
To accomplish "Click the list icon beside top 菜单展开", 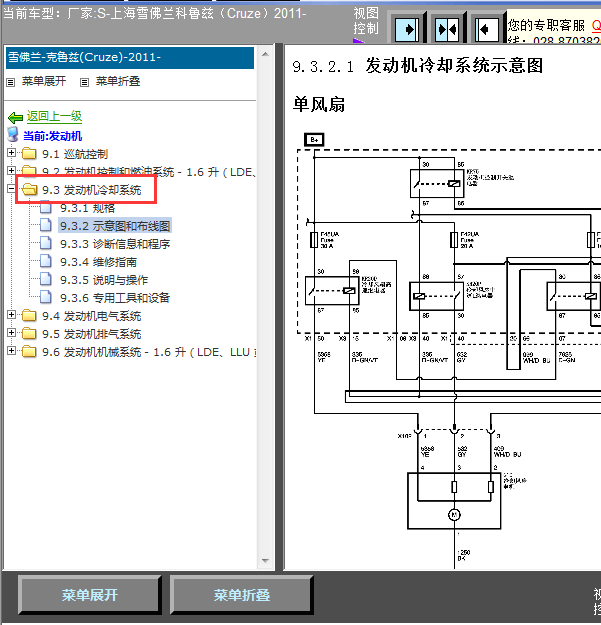I will [x=11, y=83].
